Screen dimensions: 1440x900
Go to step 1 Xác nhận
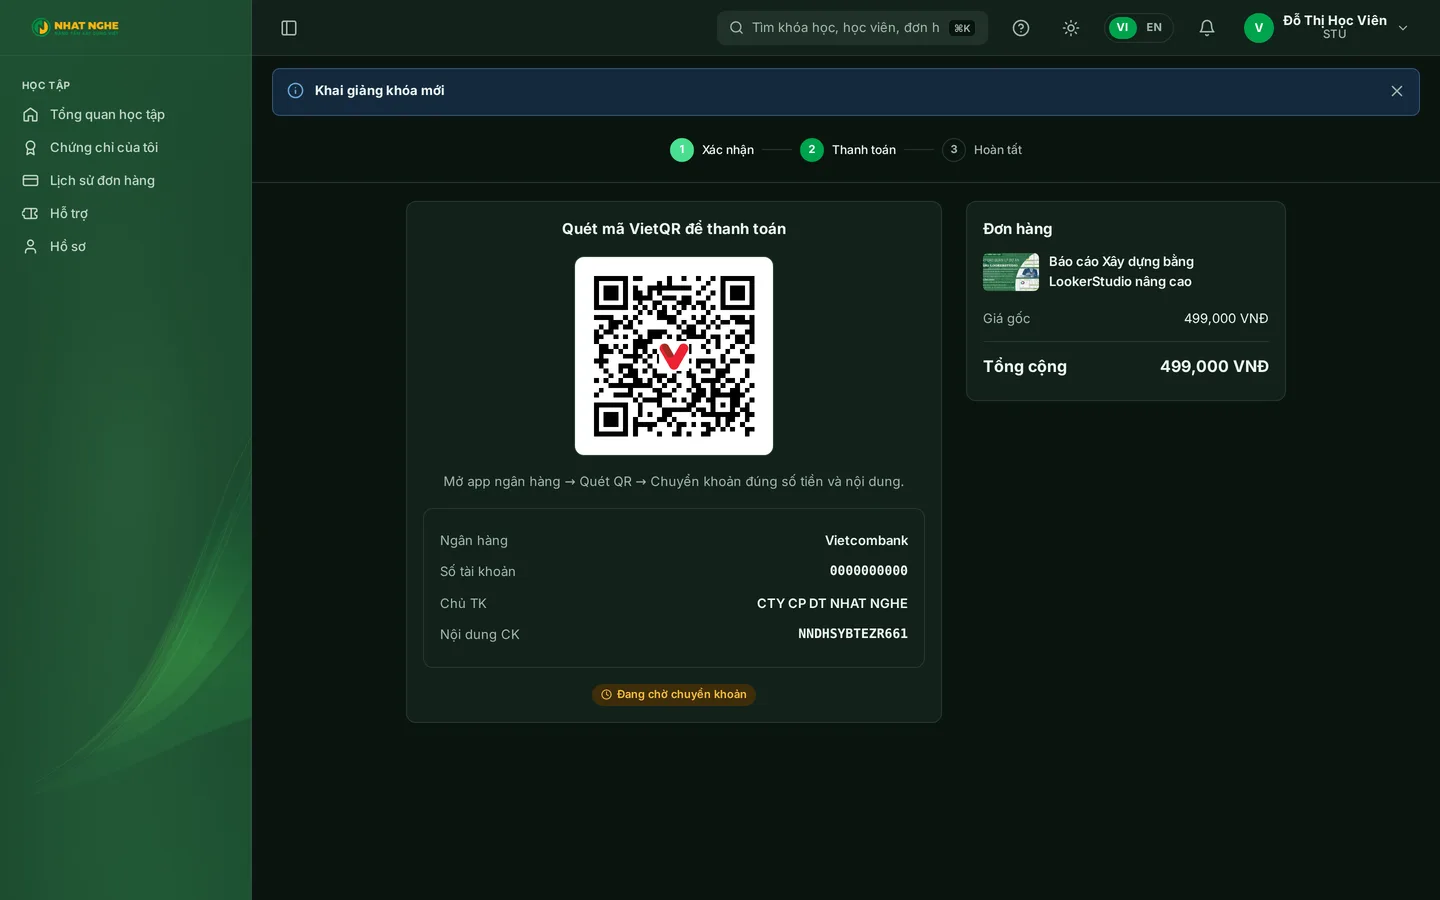pos(712,150)
